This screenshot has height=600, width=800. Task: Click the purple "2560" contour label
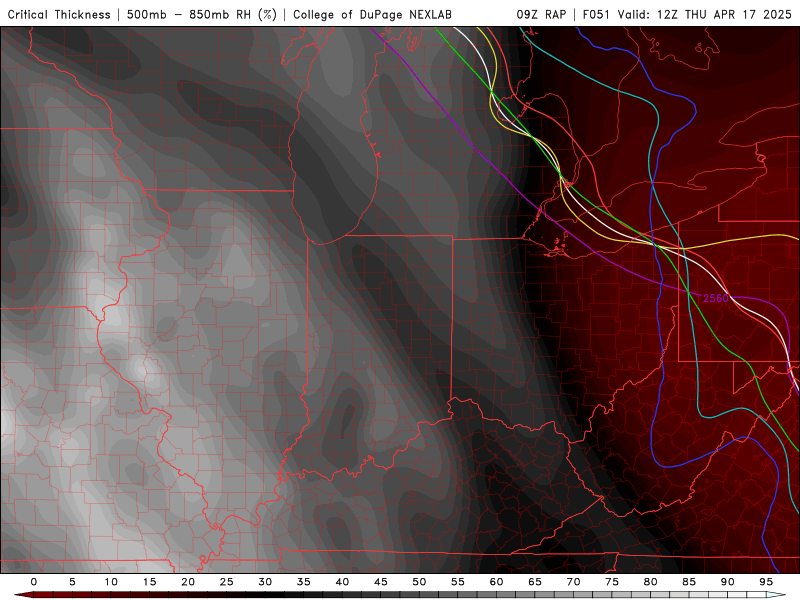click(x=716, y=298)
